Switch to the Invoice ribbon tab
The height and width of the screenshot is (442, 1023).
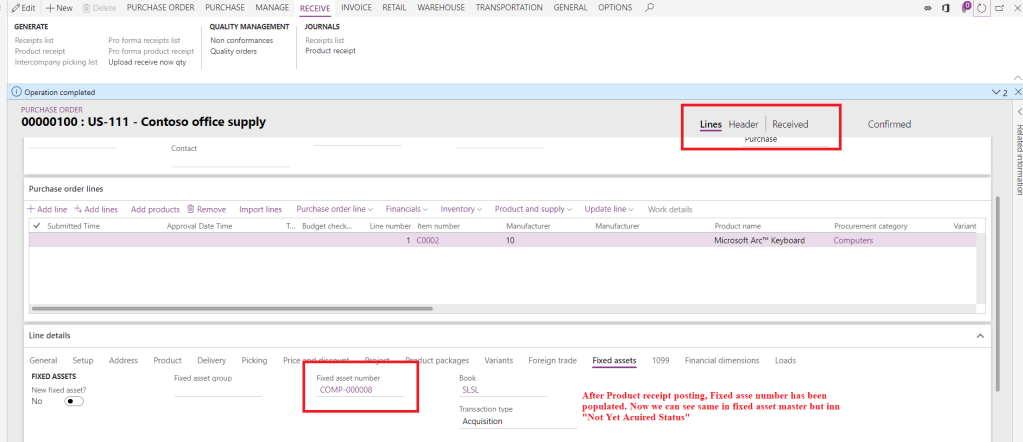click(x=356, y=8)
